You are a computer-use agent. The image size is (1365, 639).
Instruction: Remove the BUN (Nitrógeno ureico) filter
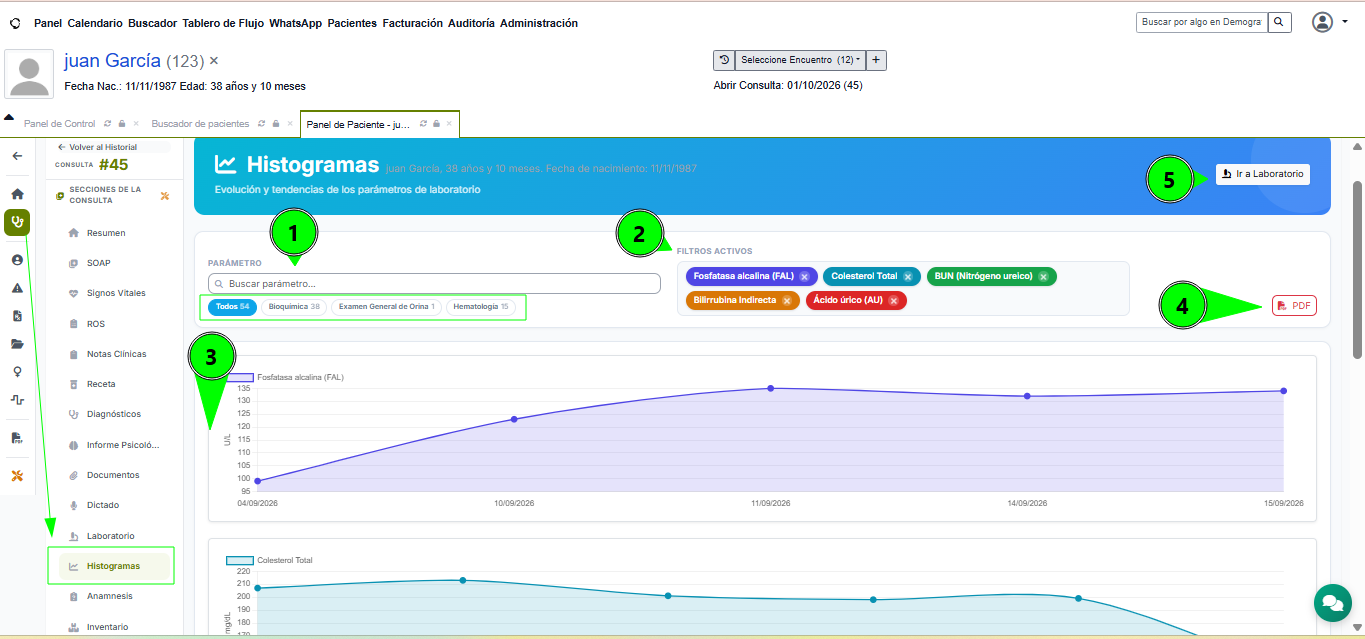(x=1043, y=276)
